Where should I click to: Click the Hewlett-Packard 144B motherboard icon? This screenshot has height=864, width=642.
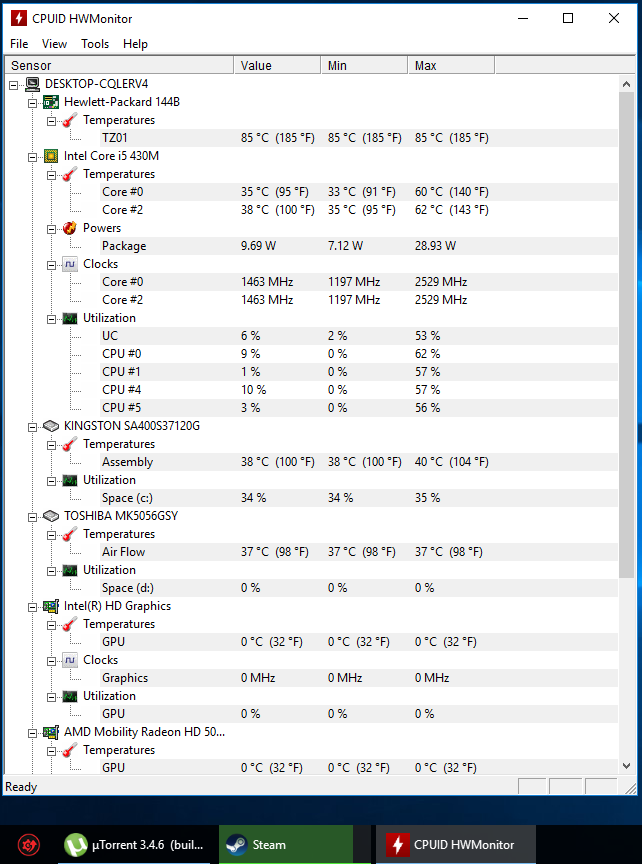point(51,102)
